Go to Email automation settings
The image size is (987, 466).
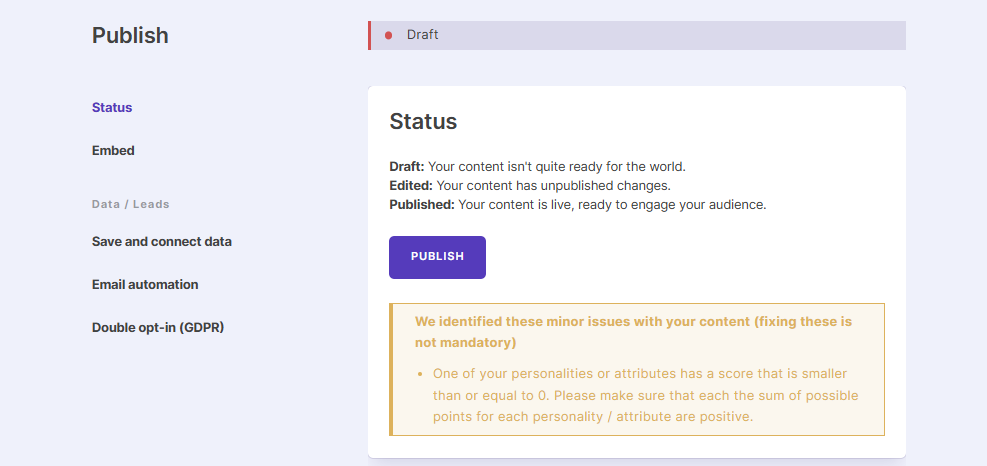(145, 284)
